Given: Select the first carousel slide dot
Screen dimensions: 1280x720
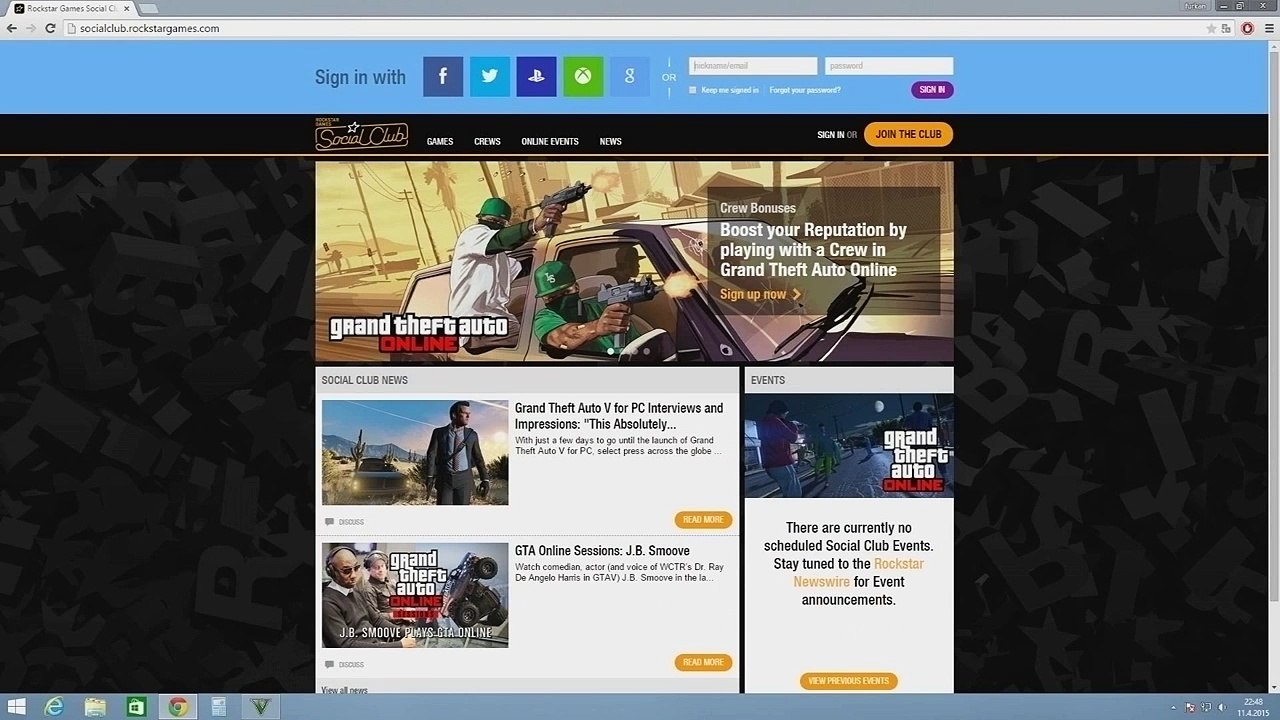Looking at the screenshot, I should (x=610, y=351).
